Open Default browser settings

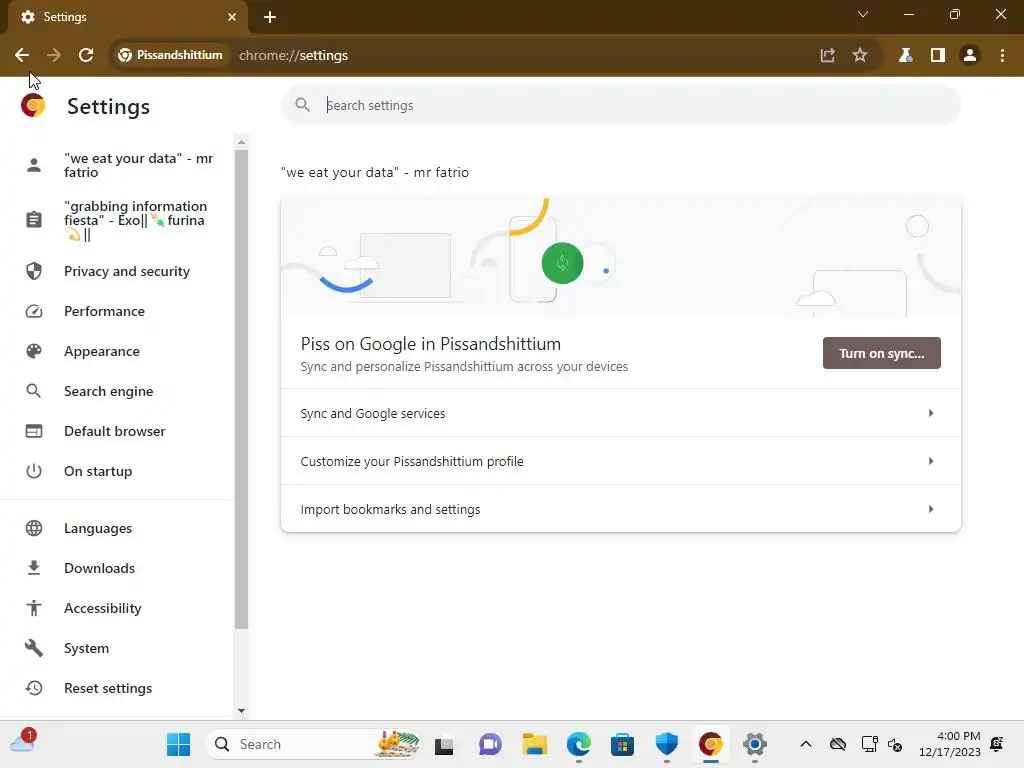point(118,431)
